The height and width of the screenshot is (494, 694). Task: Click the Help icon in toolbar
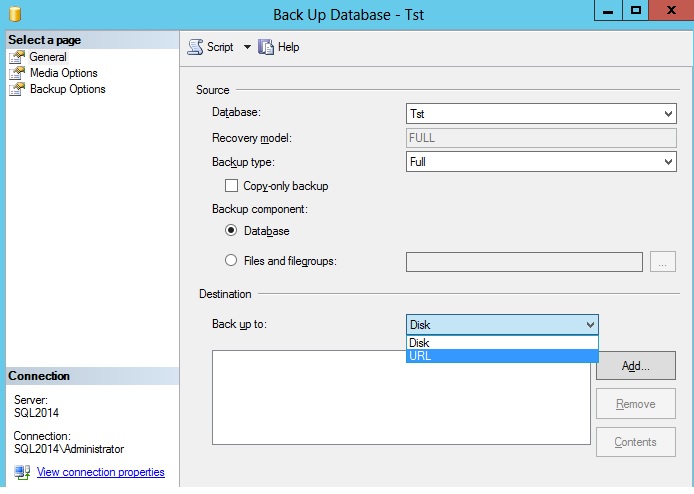(266, 47)
